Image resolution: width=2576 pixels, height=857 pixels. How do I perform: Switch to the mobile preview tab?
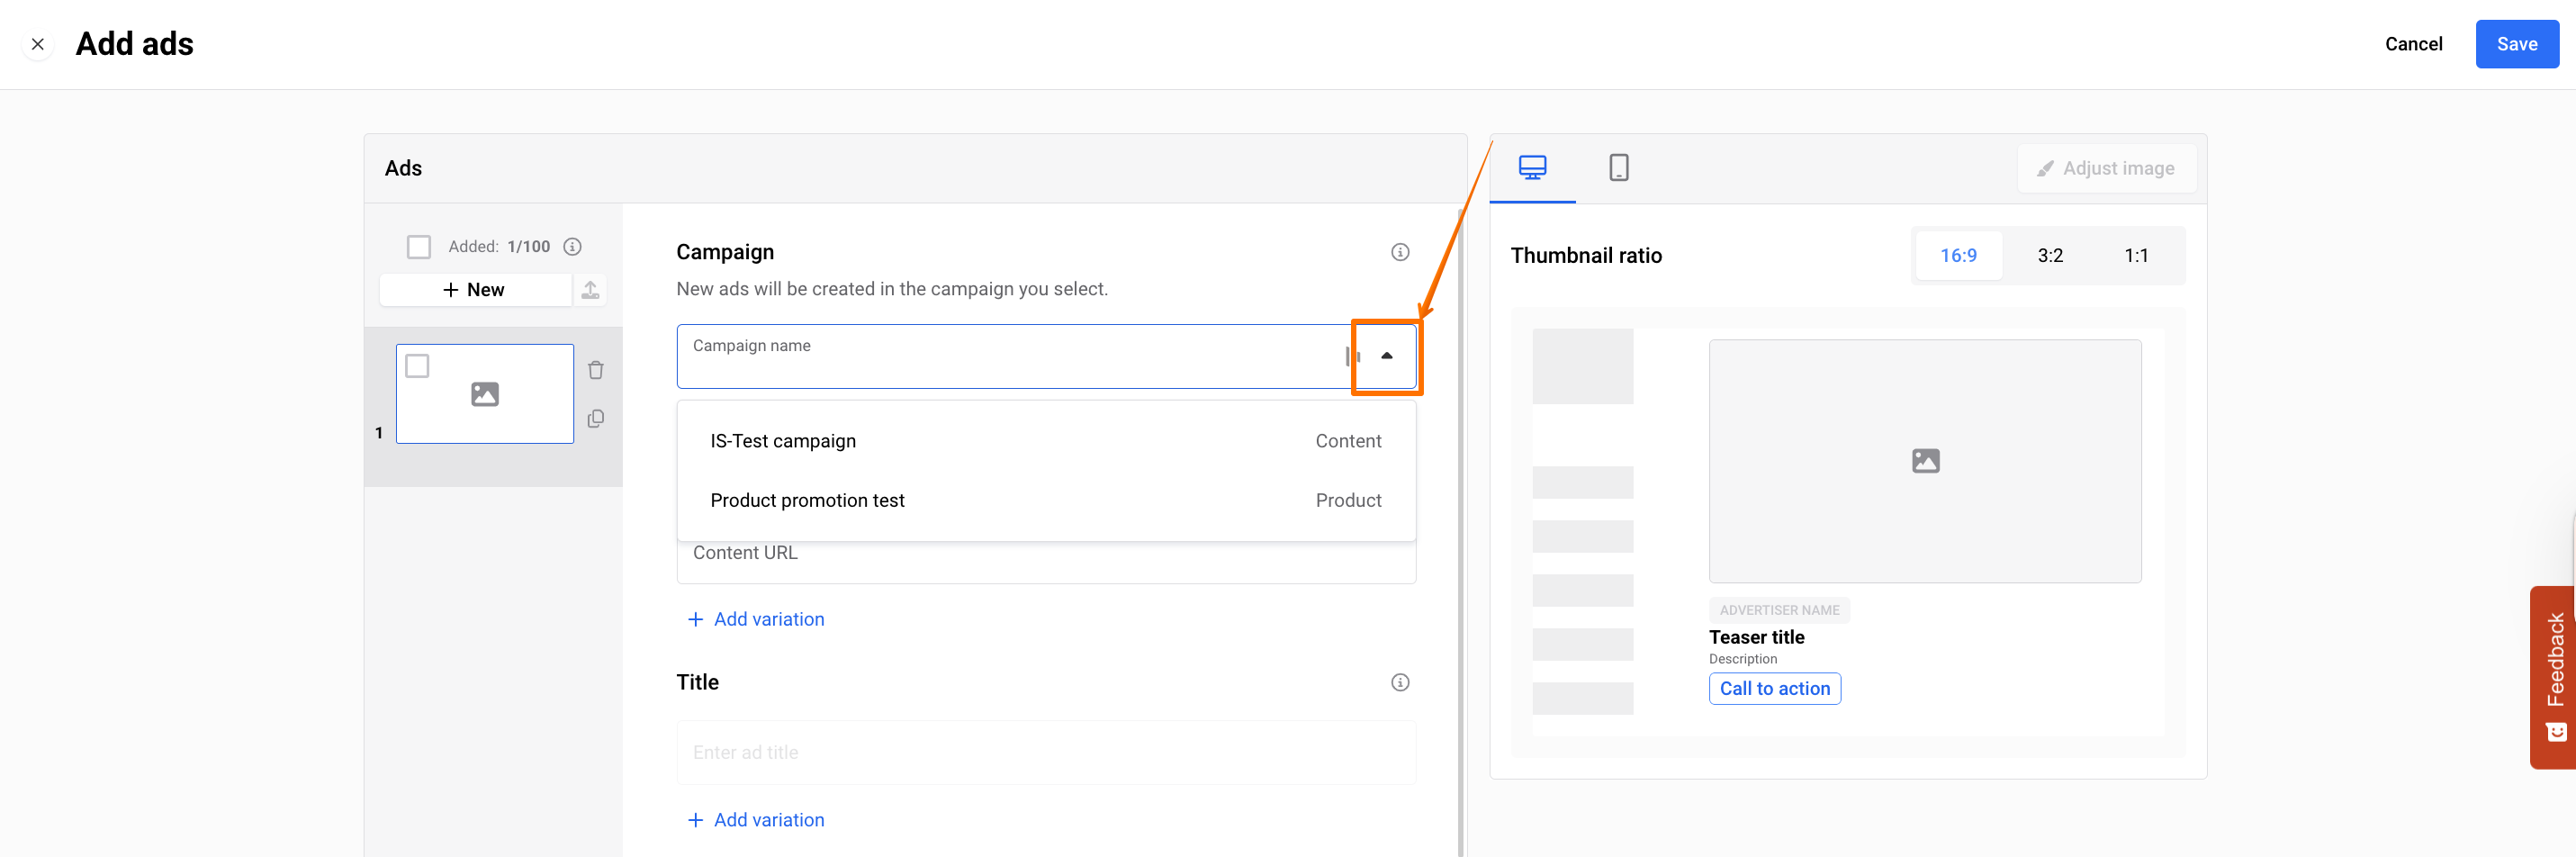point(1618,168)
